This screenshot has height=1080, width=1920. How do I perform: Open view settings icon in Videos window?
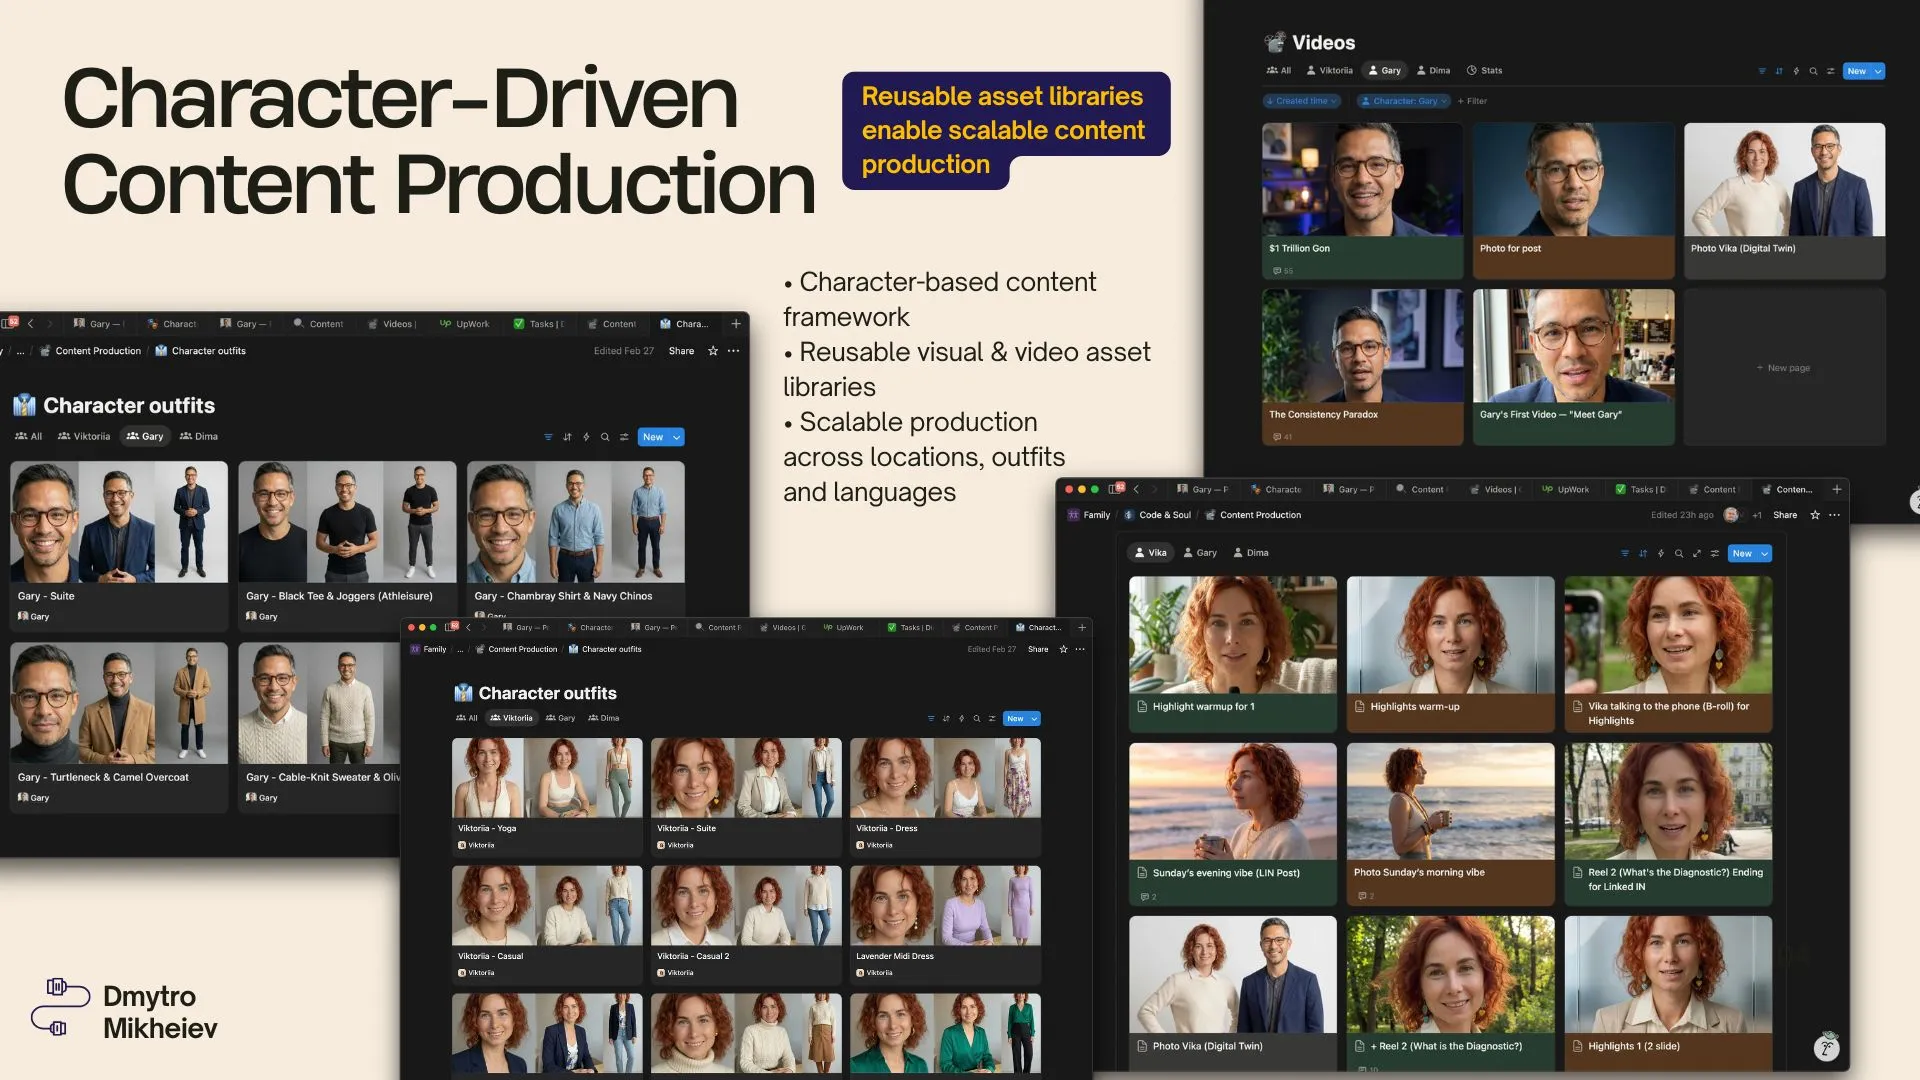(1830, 71)
